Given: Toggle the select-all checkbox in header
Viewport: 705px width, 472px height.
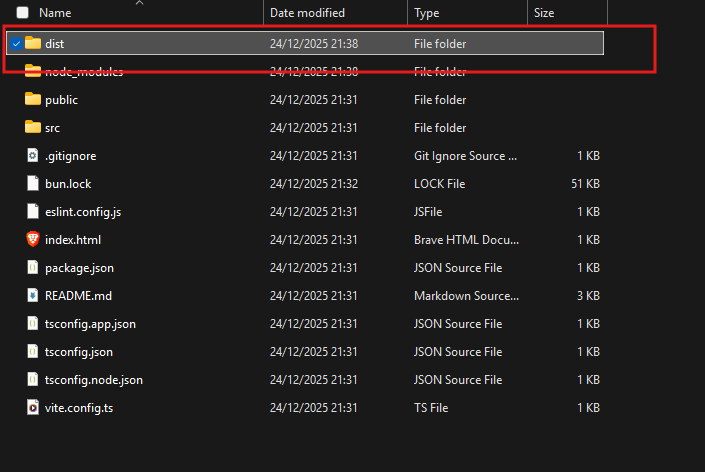Looking at the screenshot, I should [x=22, y=13].
